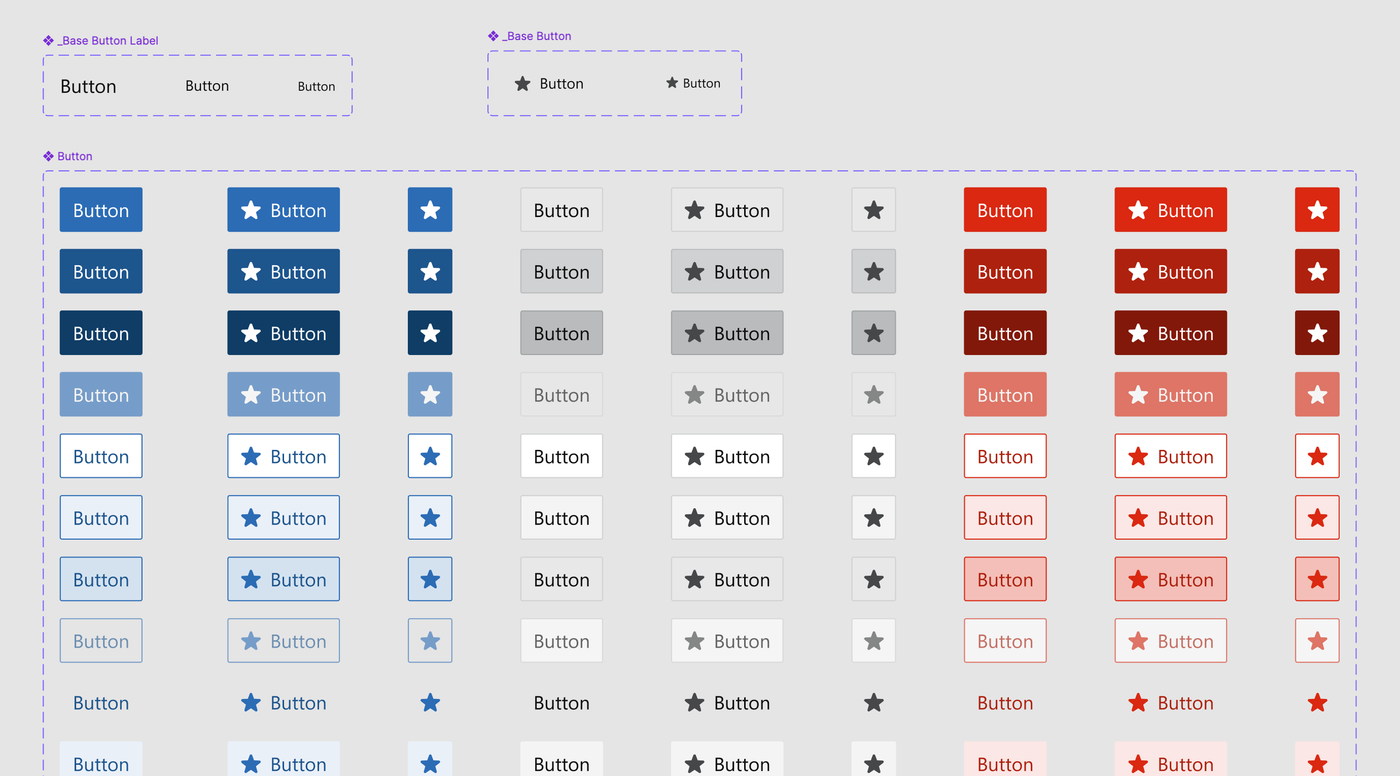1400x776 pixels.
Task: Select the red-outlined star-only button in row six
Action: [1317, 518]
